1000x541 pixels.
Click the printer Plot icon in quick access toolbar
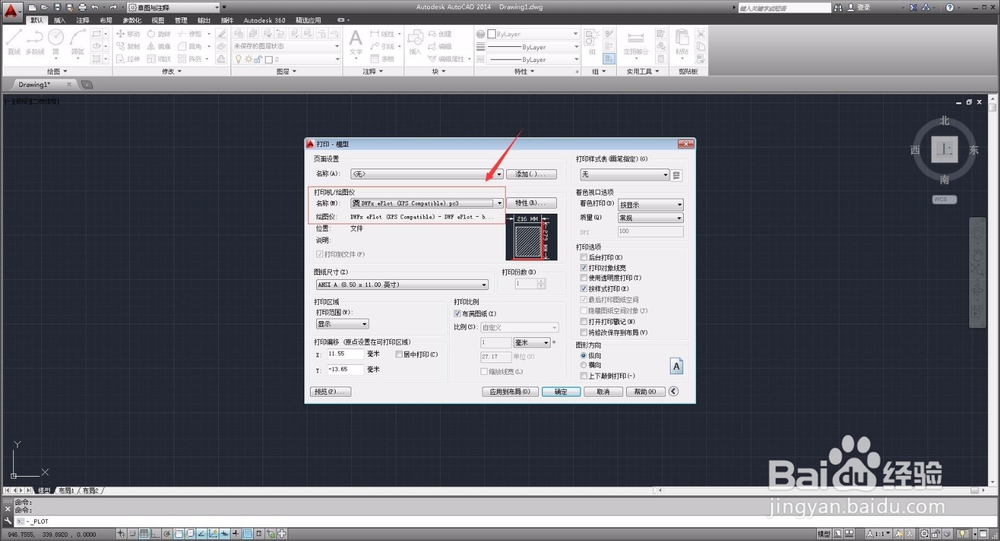pos(82,7)
